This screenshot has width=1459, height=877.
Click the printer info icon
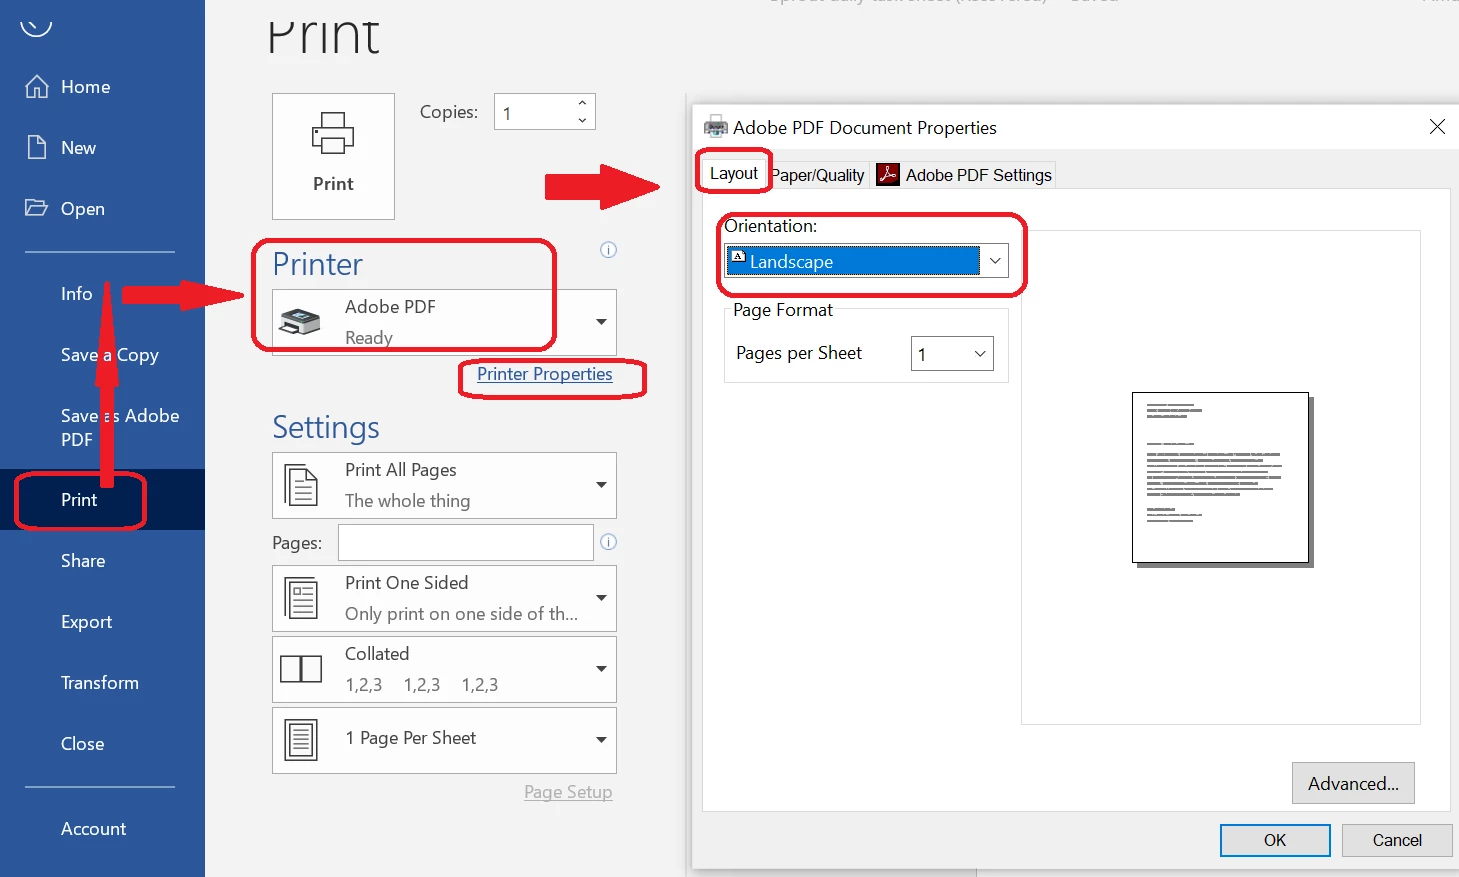(608, 250)
